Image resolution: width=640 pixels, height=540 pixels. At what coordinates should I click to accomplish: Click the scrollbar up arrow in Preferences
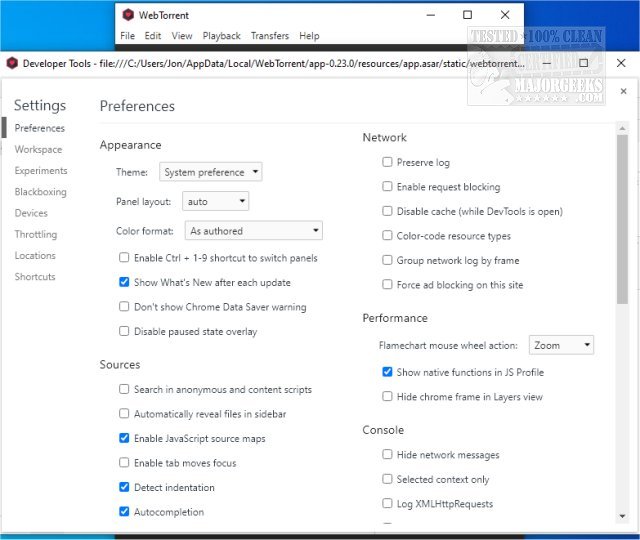(x=622, y=129)
